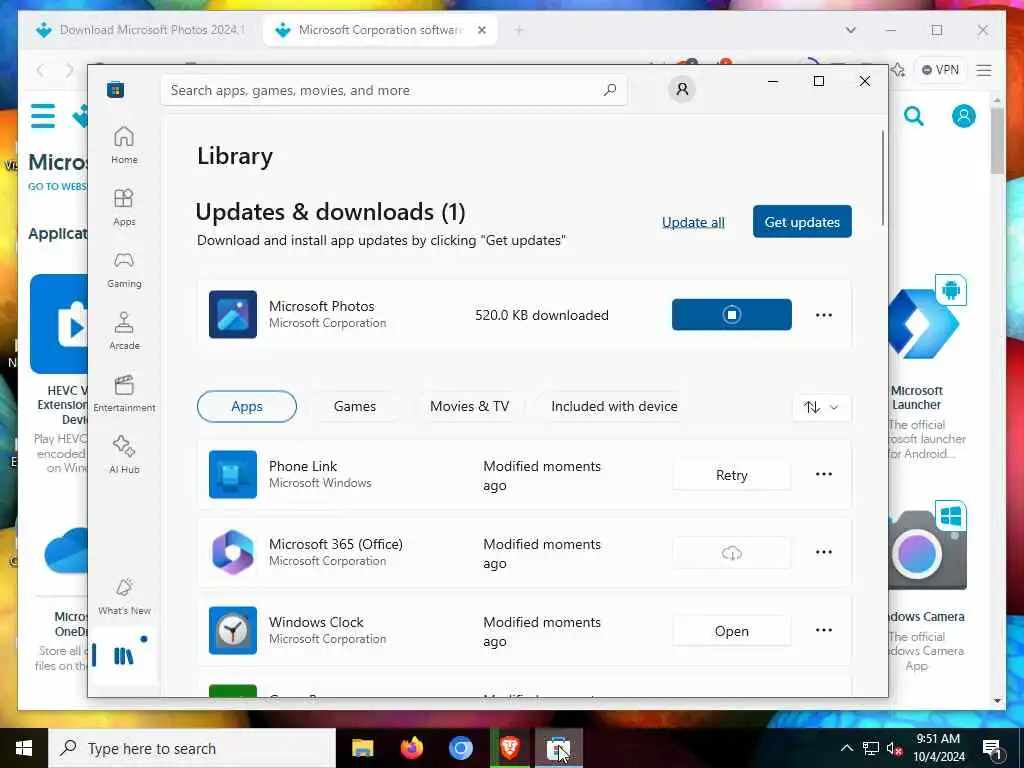Launch Firefox from the taskbar
The height and width of the screenshot is (768, 1024).
(411, 748)
